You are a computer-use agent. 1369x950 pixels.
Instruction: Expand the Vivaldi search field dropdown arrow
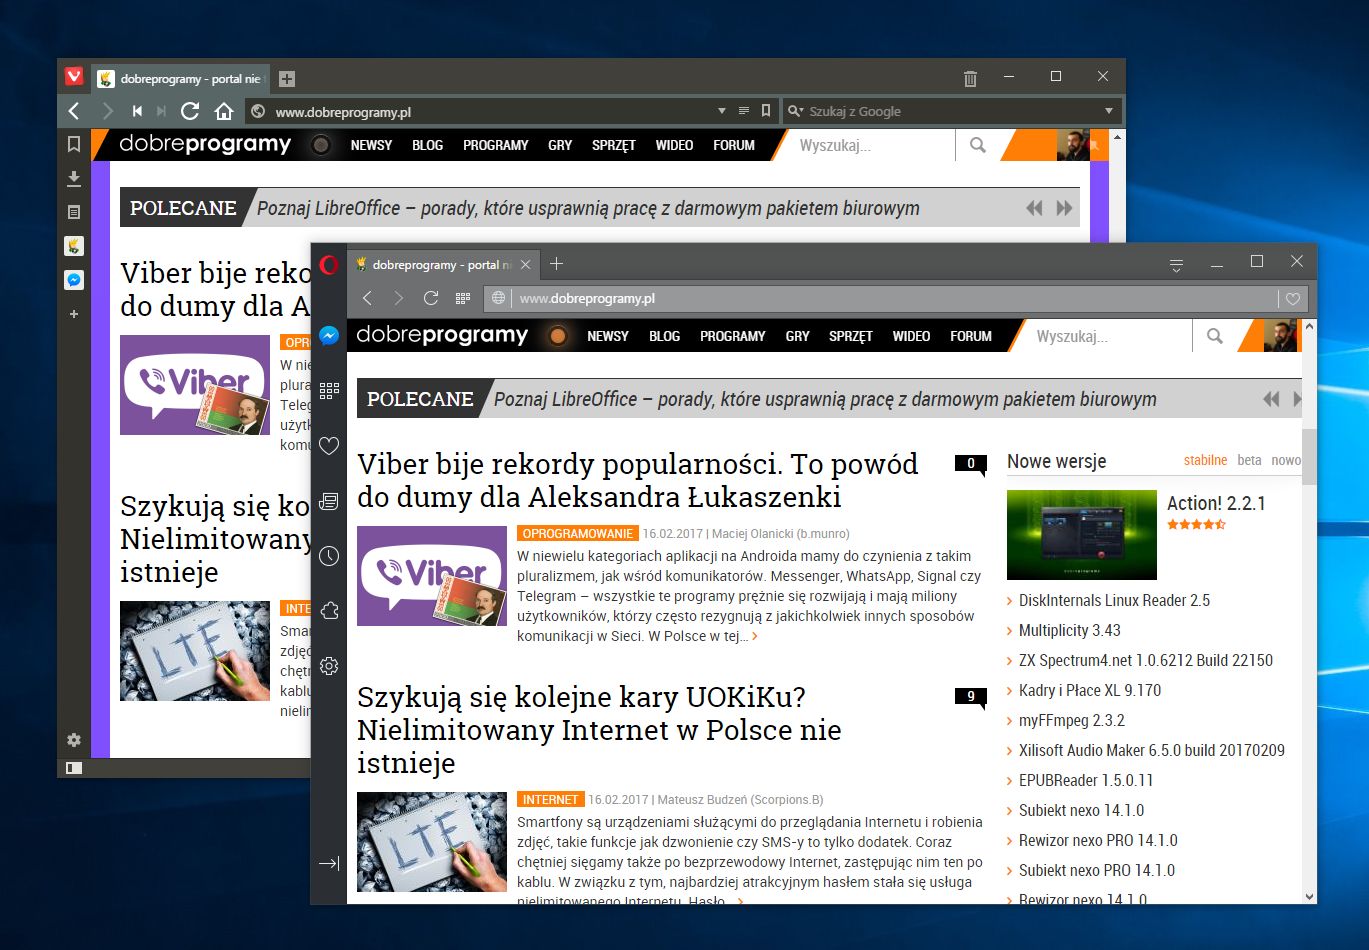pos(1109,111)
